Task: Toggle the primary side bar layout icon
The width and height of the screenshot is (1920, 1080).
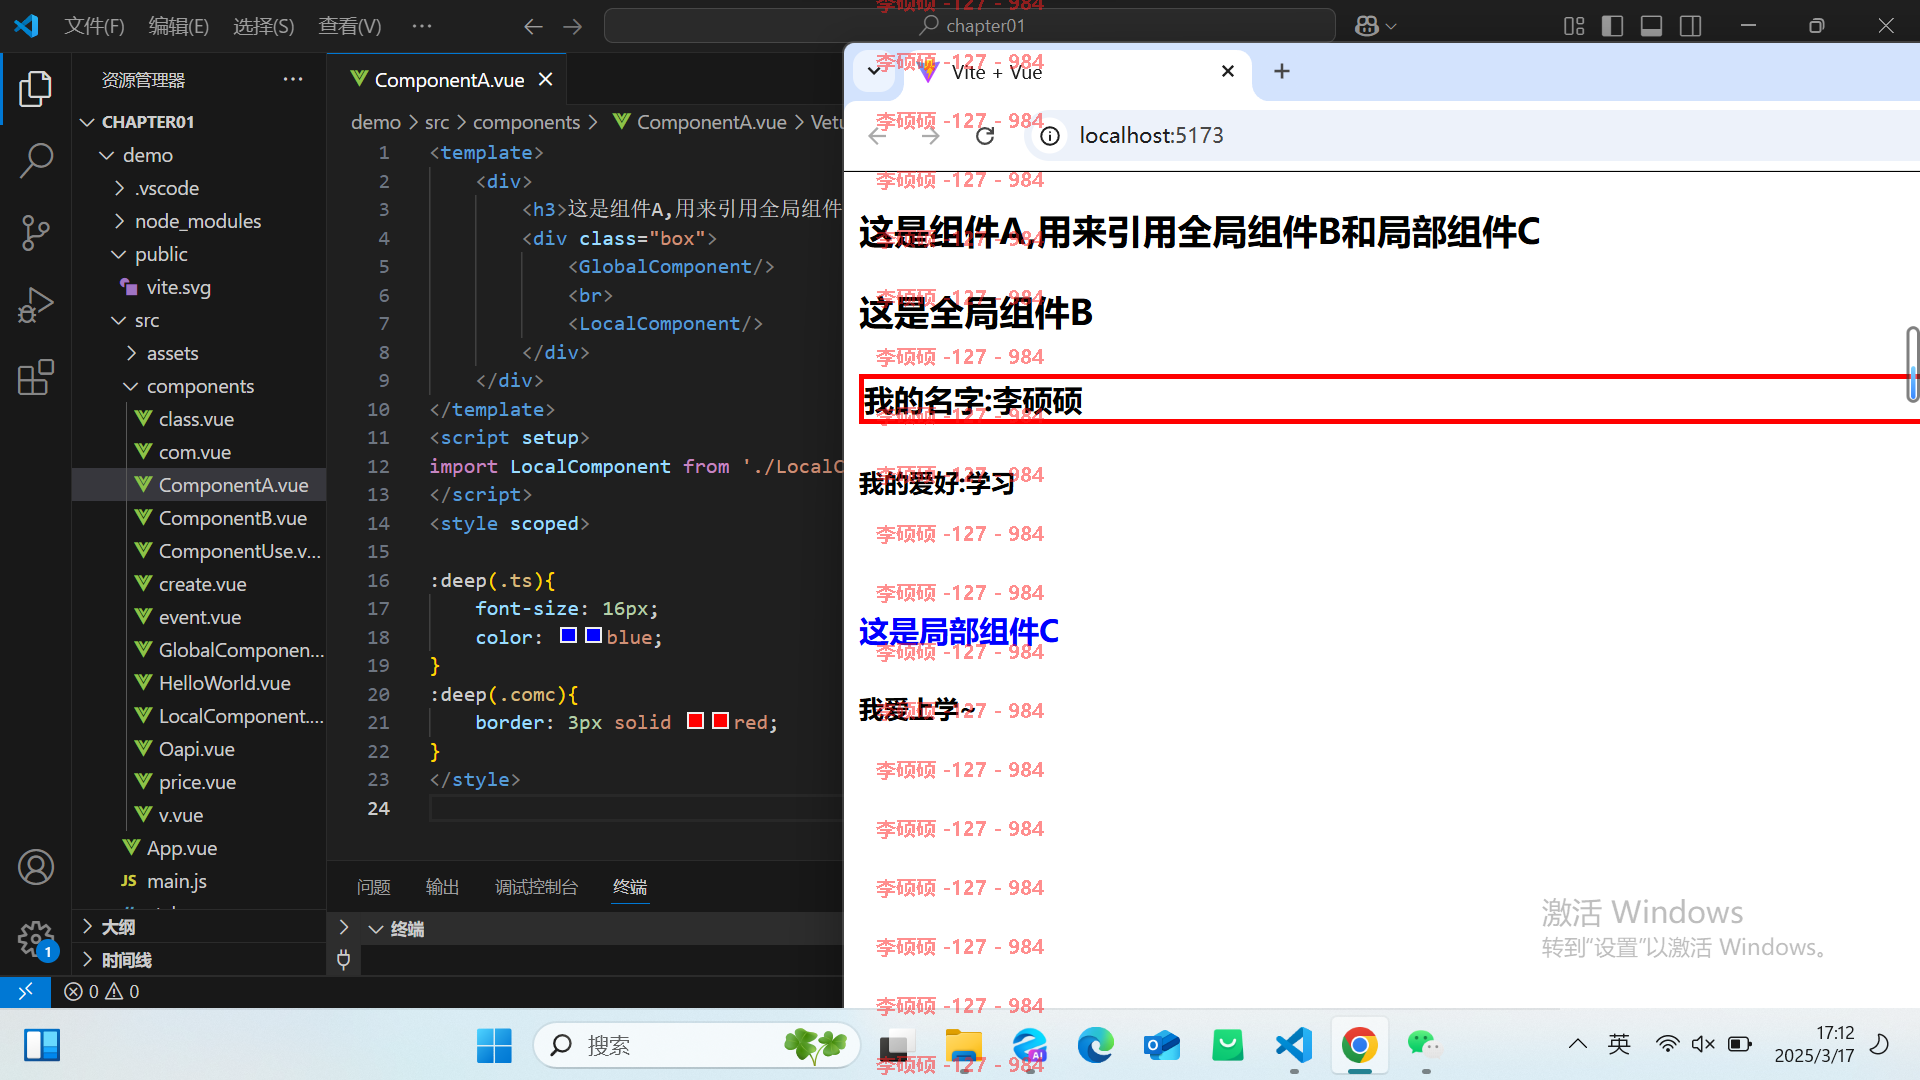Action: click(x=1612, y=26)
